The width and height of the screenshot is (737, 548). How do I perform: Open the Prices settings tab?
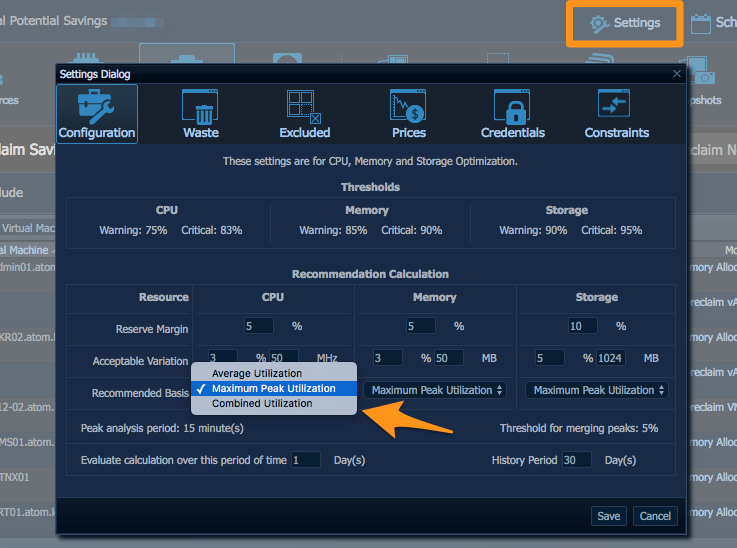coord(408,114)
